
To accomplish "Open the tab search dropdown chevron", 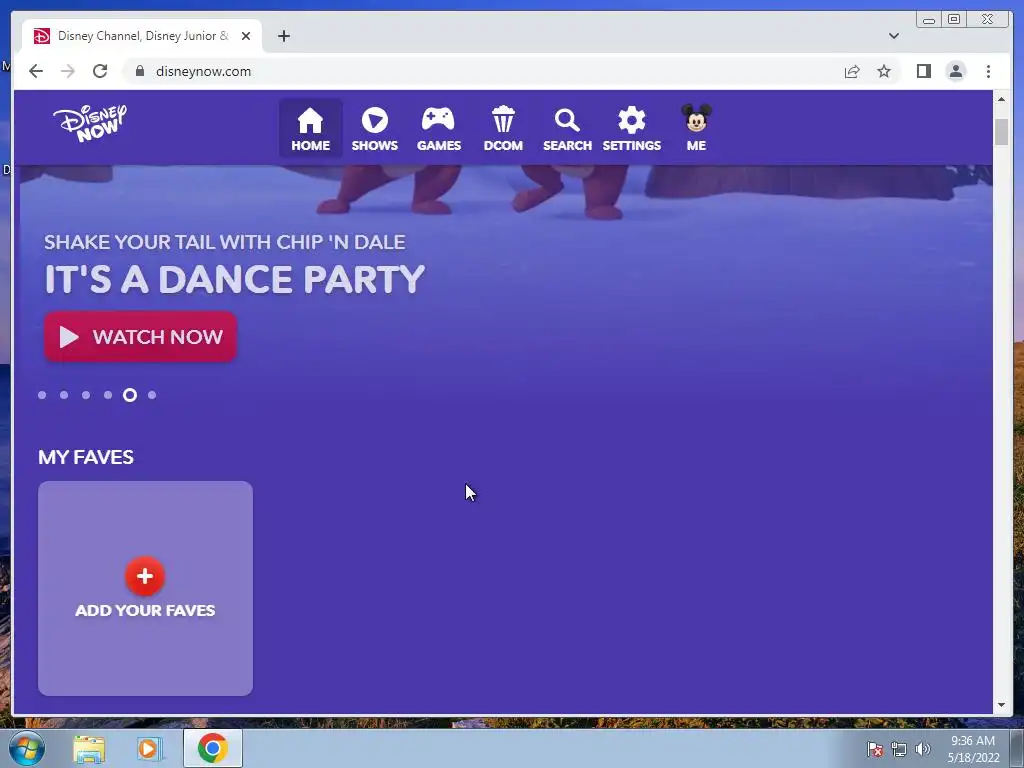I will [x=893, y=36].
